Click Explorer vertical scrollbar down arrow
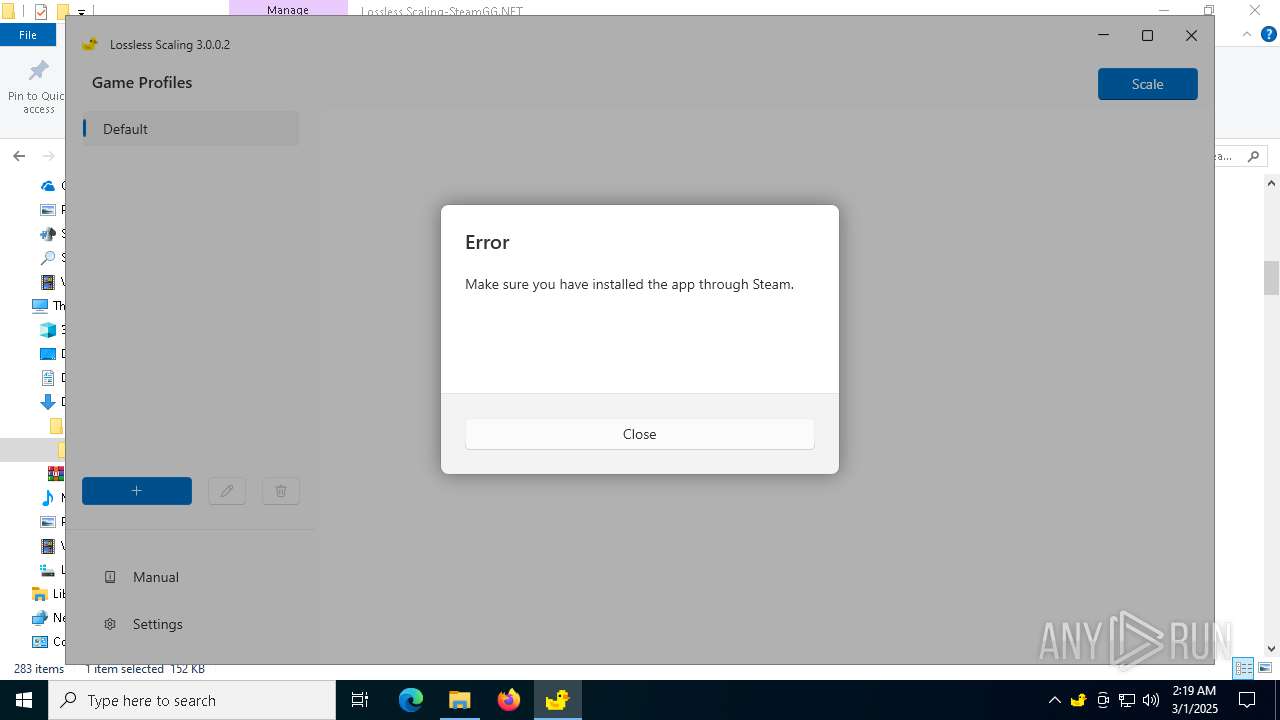 (1272, 649)
